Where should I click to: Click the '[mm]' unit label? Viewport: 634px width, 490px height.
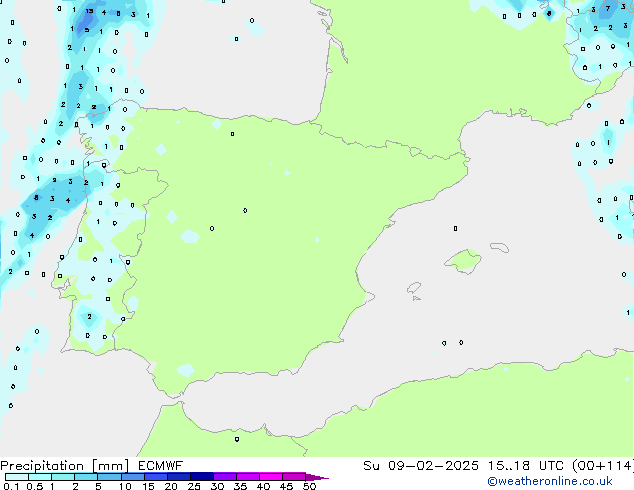click(x=111, y=466)
